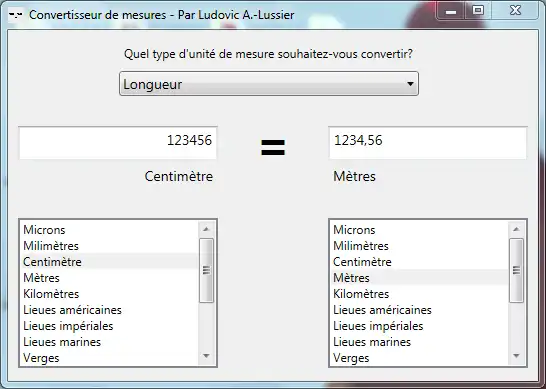Select Verges in the right unit list
The width and height of the screenshot is (546, 389).
tap(419, 358)
